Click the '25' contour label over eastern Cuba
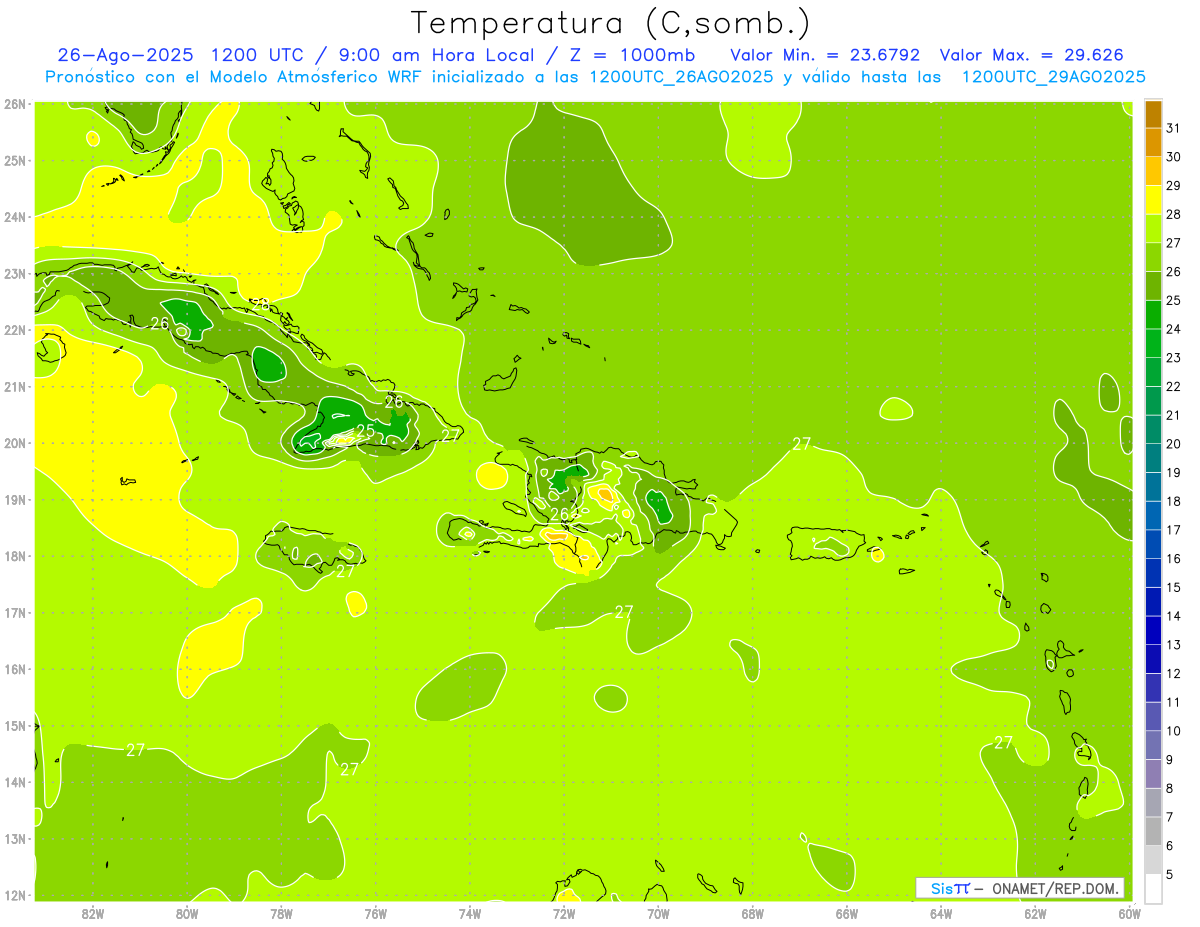The width and height of the screenshot is (1200, 927). 366,431
